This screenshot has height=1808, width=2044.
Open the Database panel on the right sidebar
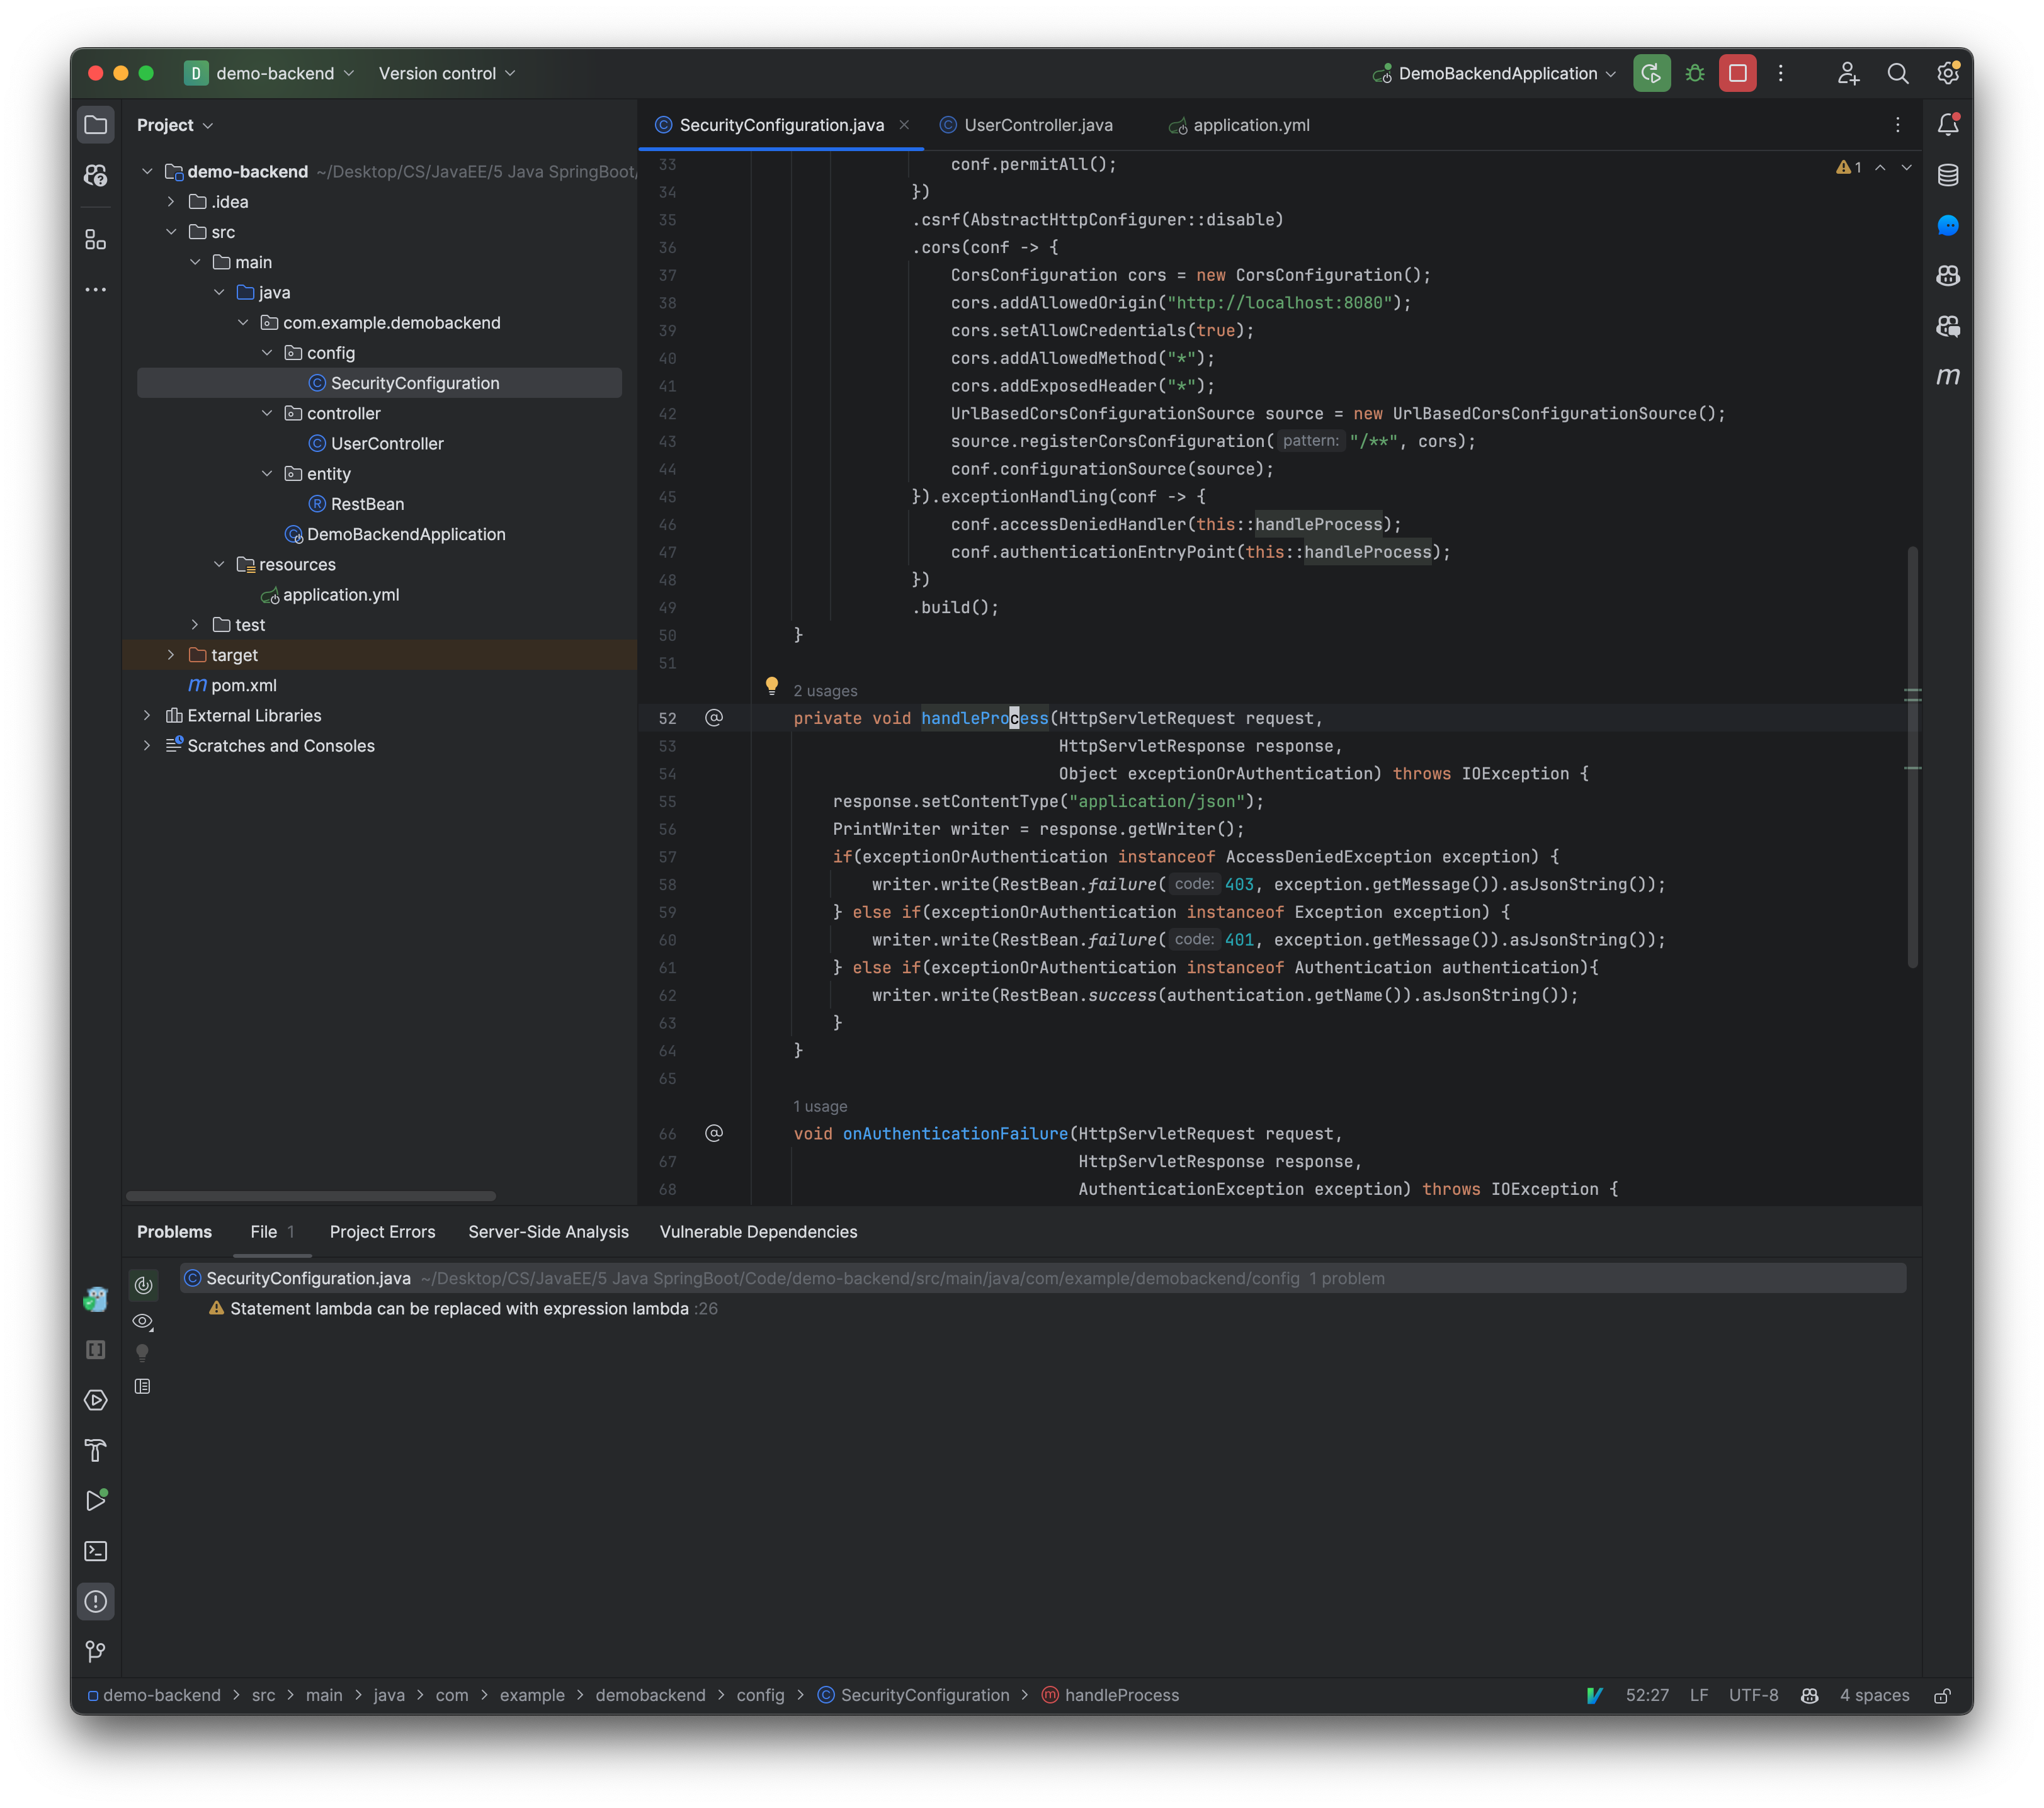(x=1948, y=175)
